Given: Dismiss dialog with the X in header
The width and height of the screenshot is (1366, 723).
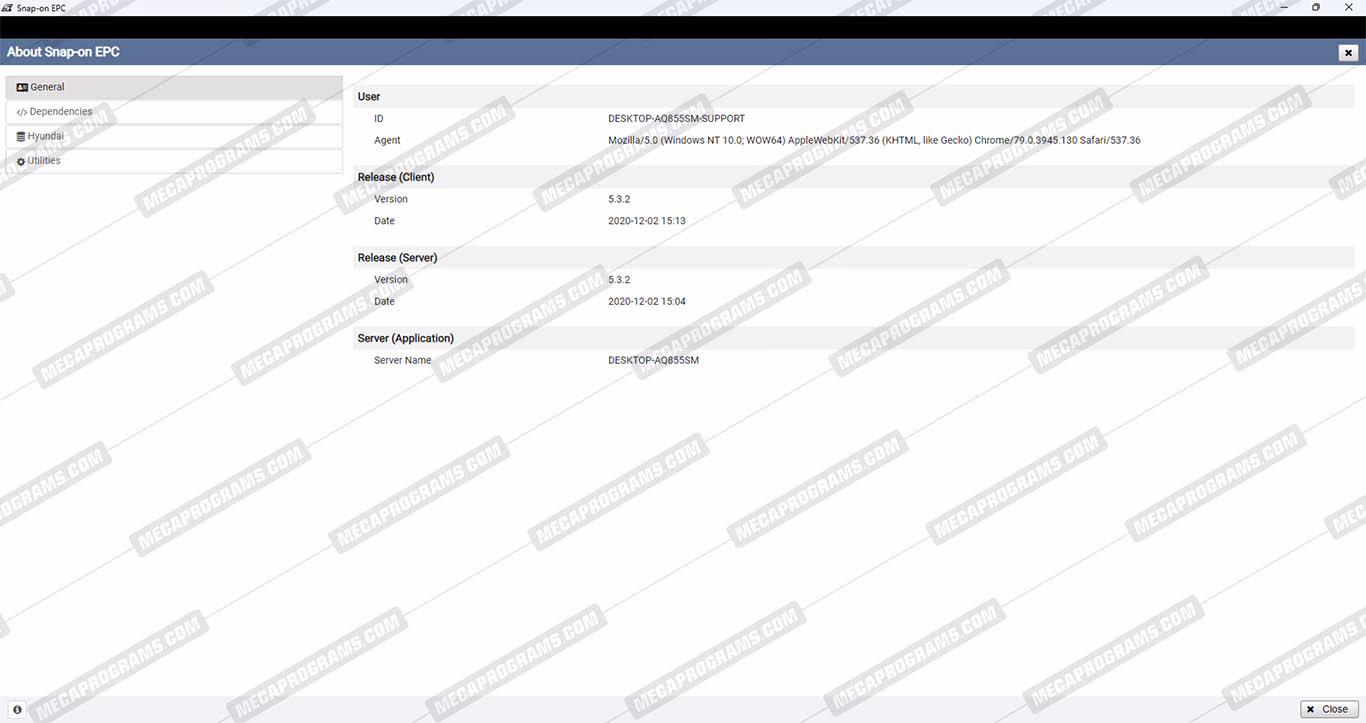Looking at the screenshot, I should [x=1348, y=53].
